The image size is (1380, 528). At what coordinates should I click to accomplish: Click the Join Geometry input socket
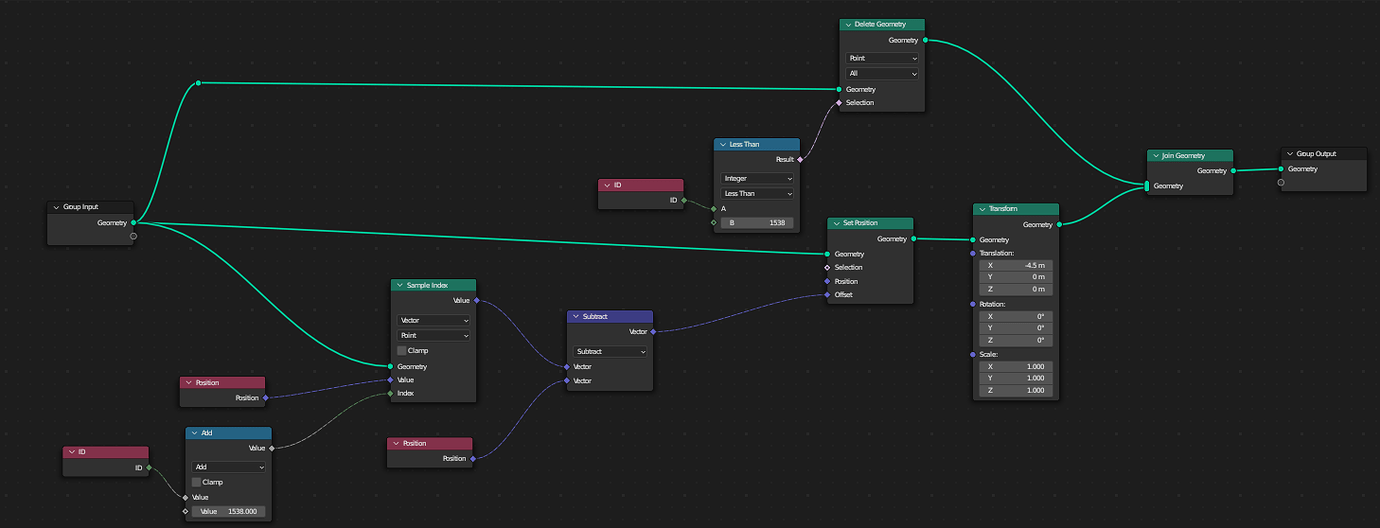click(x=1147, y=186)
